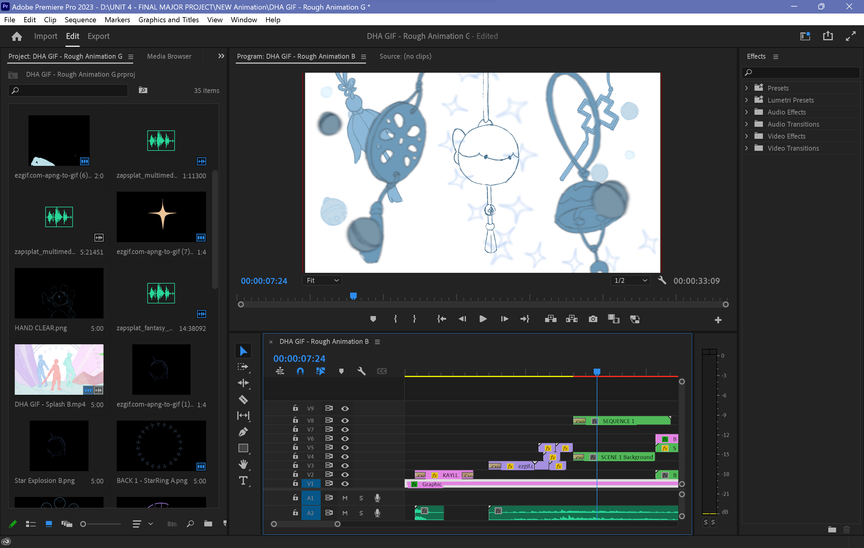Viewport: 864px width, 548px height.
Task: Toggle V8 track eye visibility
Action: (x=345, y=421)
